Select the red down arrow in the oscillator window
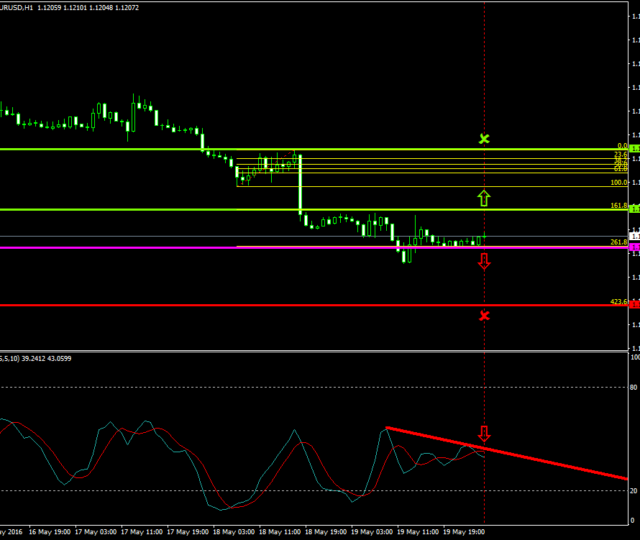This screenshot has width=640, height=540. pos(484,433)
